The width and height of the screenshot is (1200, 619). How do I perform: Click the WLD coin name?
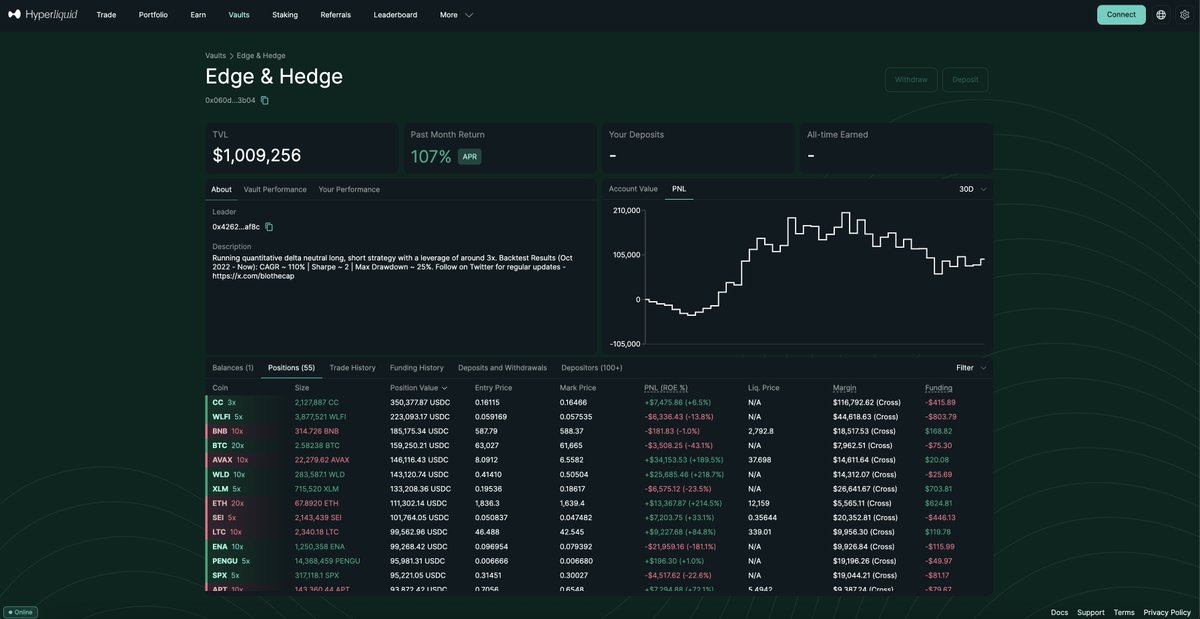click(220, 474)
